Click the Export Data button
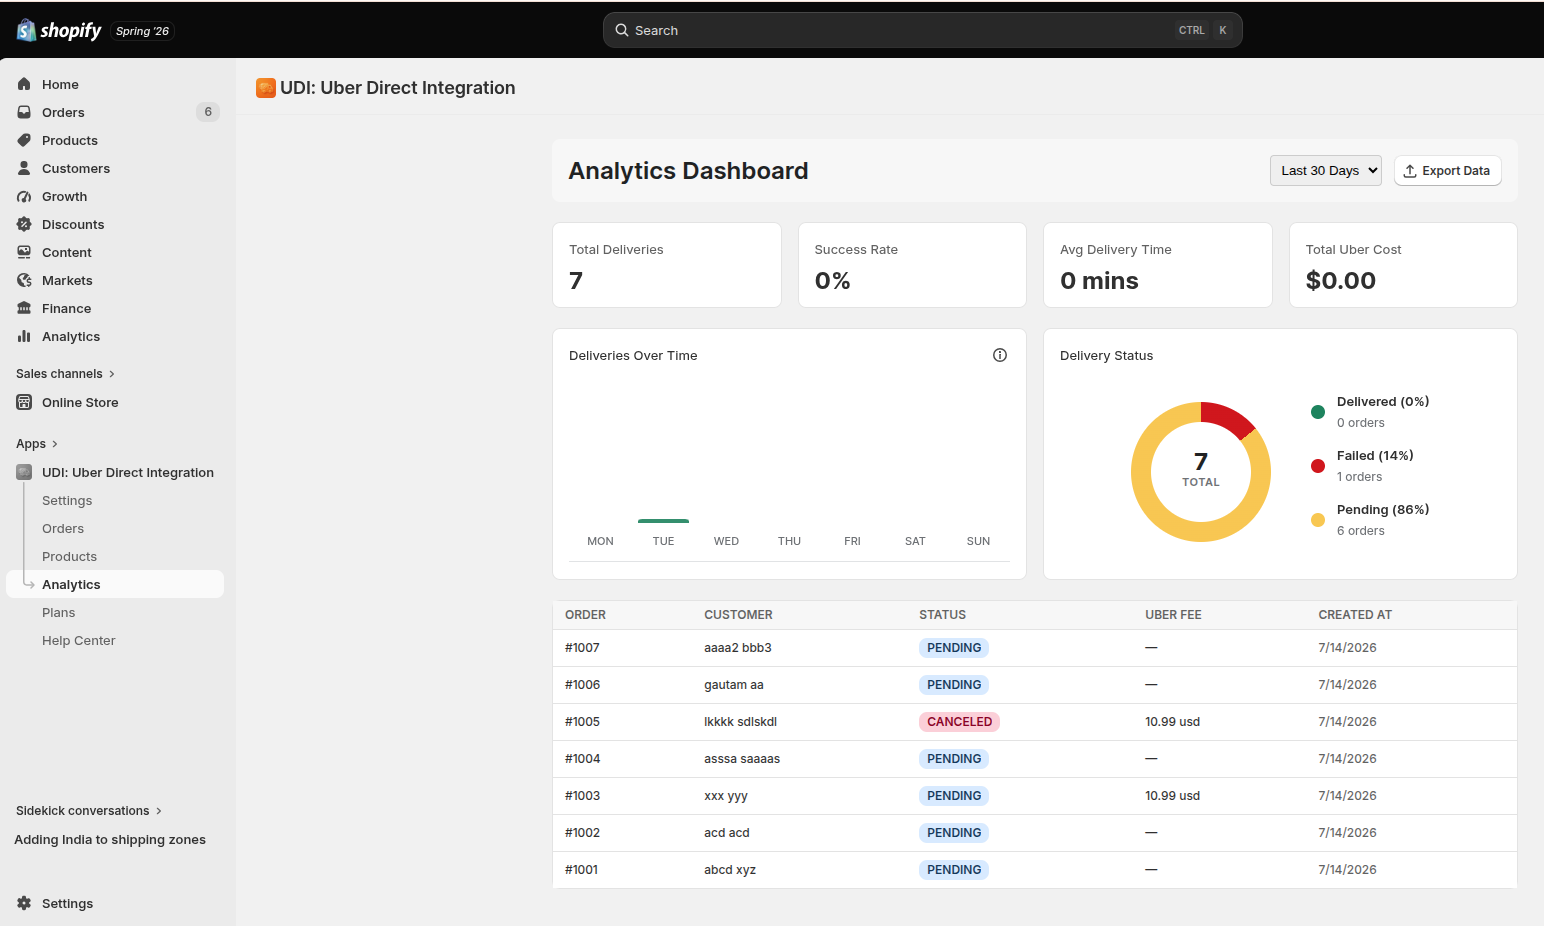 [1447, 170]
